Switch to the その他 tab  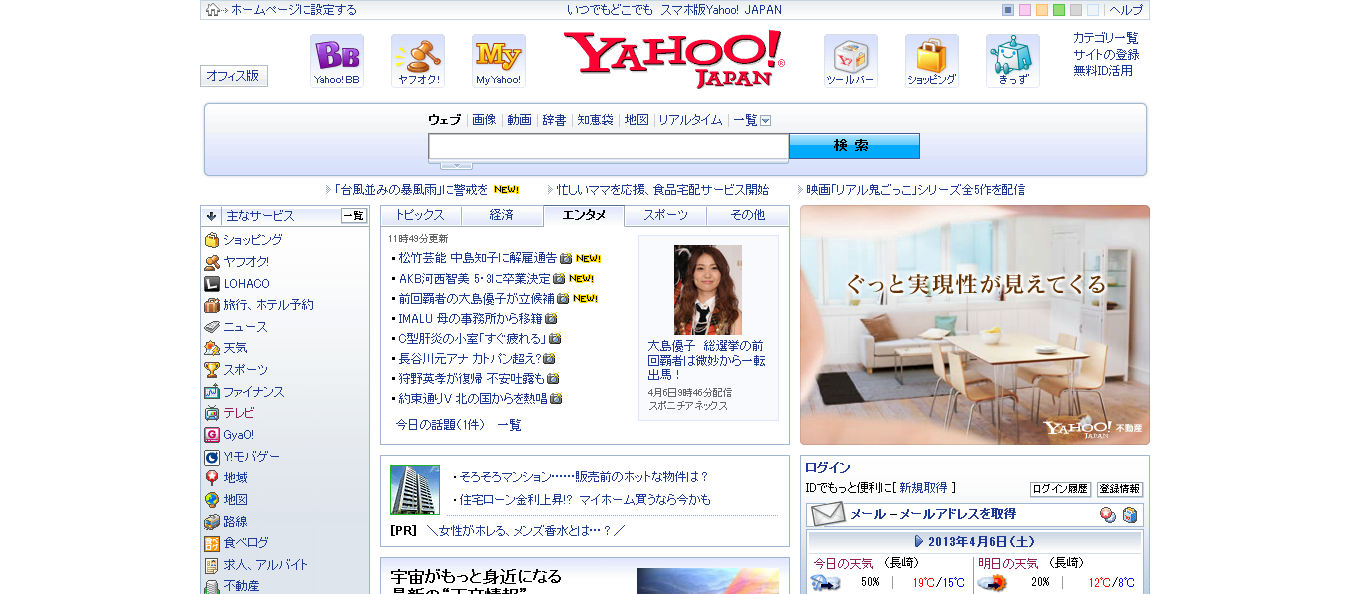click(748, 215)
